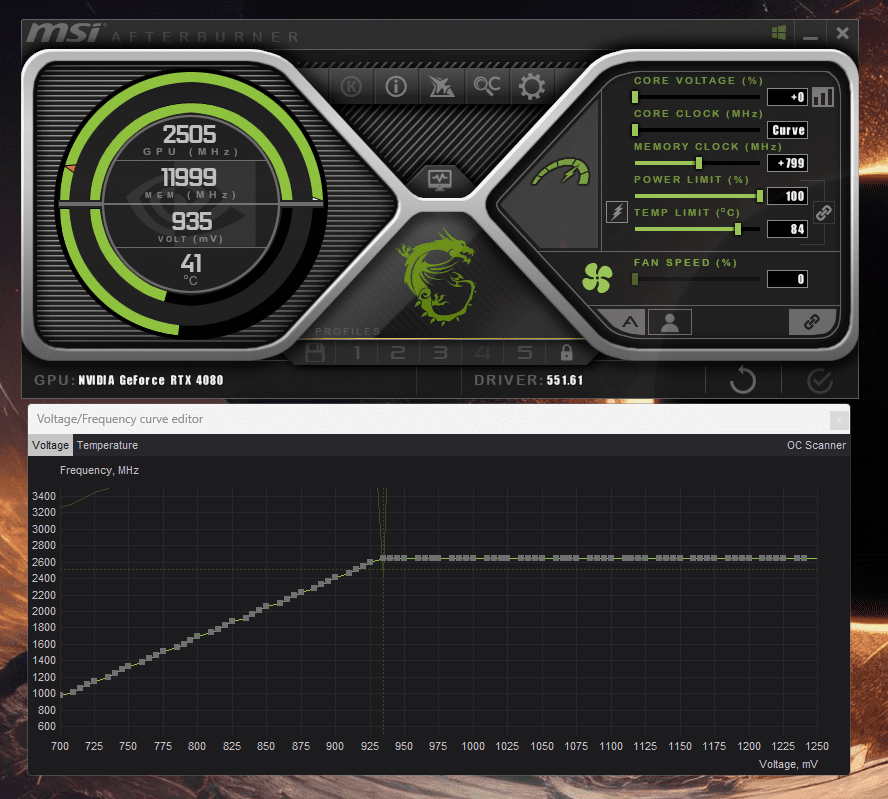Viewport: 888px width, 799px height.
Task: Launch the MSI overlay (jet) icon
Action: pyautogui.click(x=441, y=87)
